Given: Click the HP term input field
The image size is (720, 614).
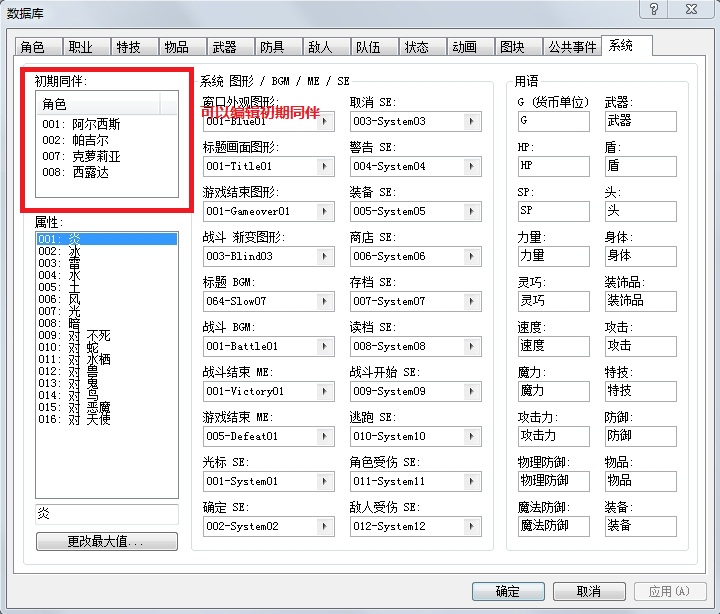Looking at the screenshot, I should tap(553, 166).
